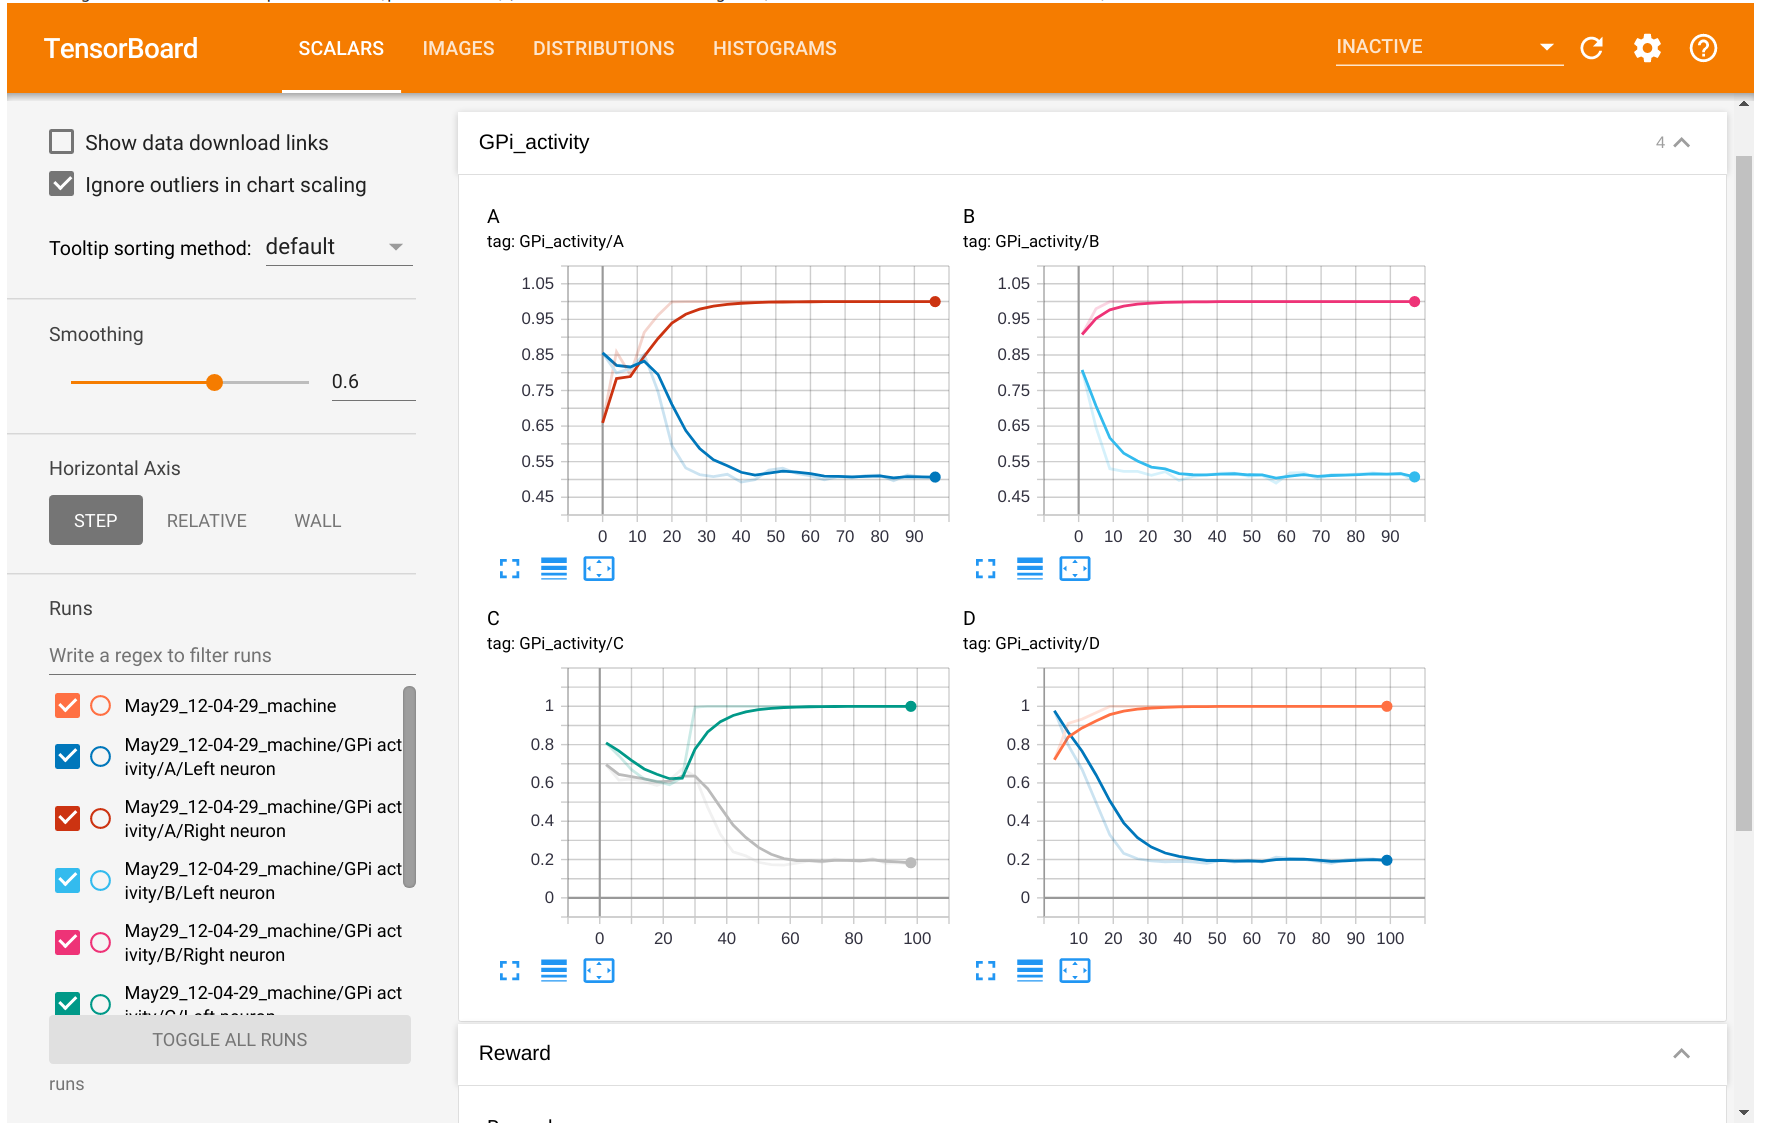Click the Smoothing slider handle
1765x1133 pixels.
pos(214,382)
